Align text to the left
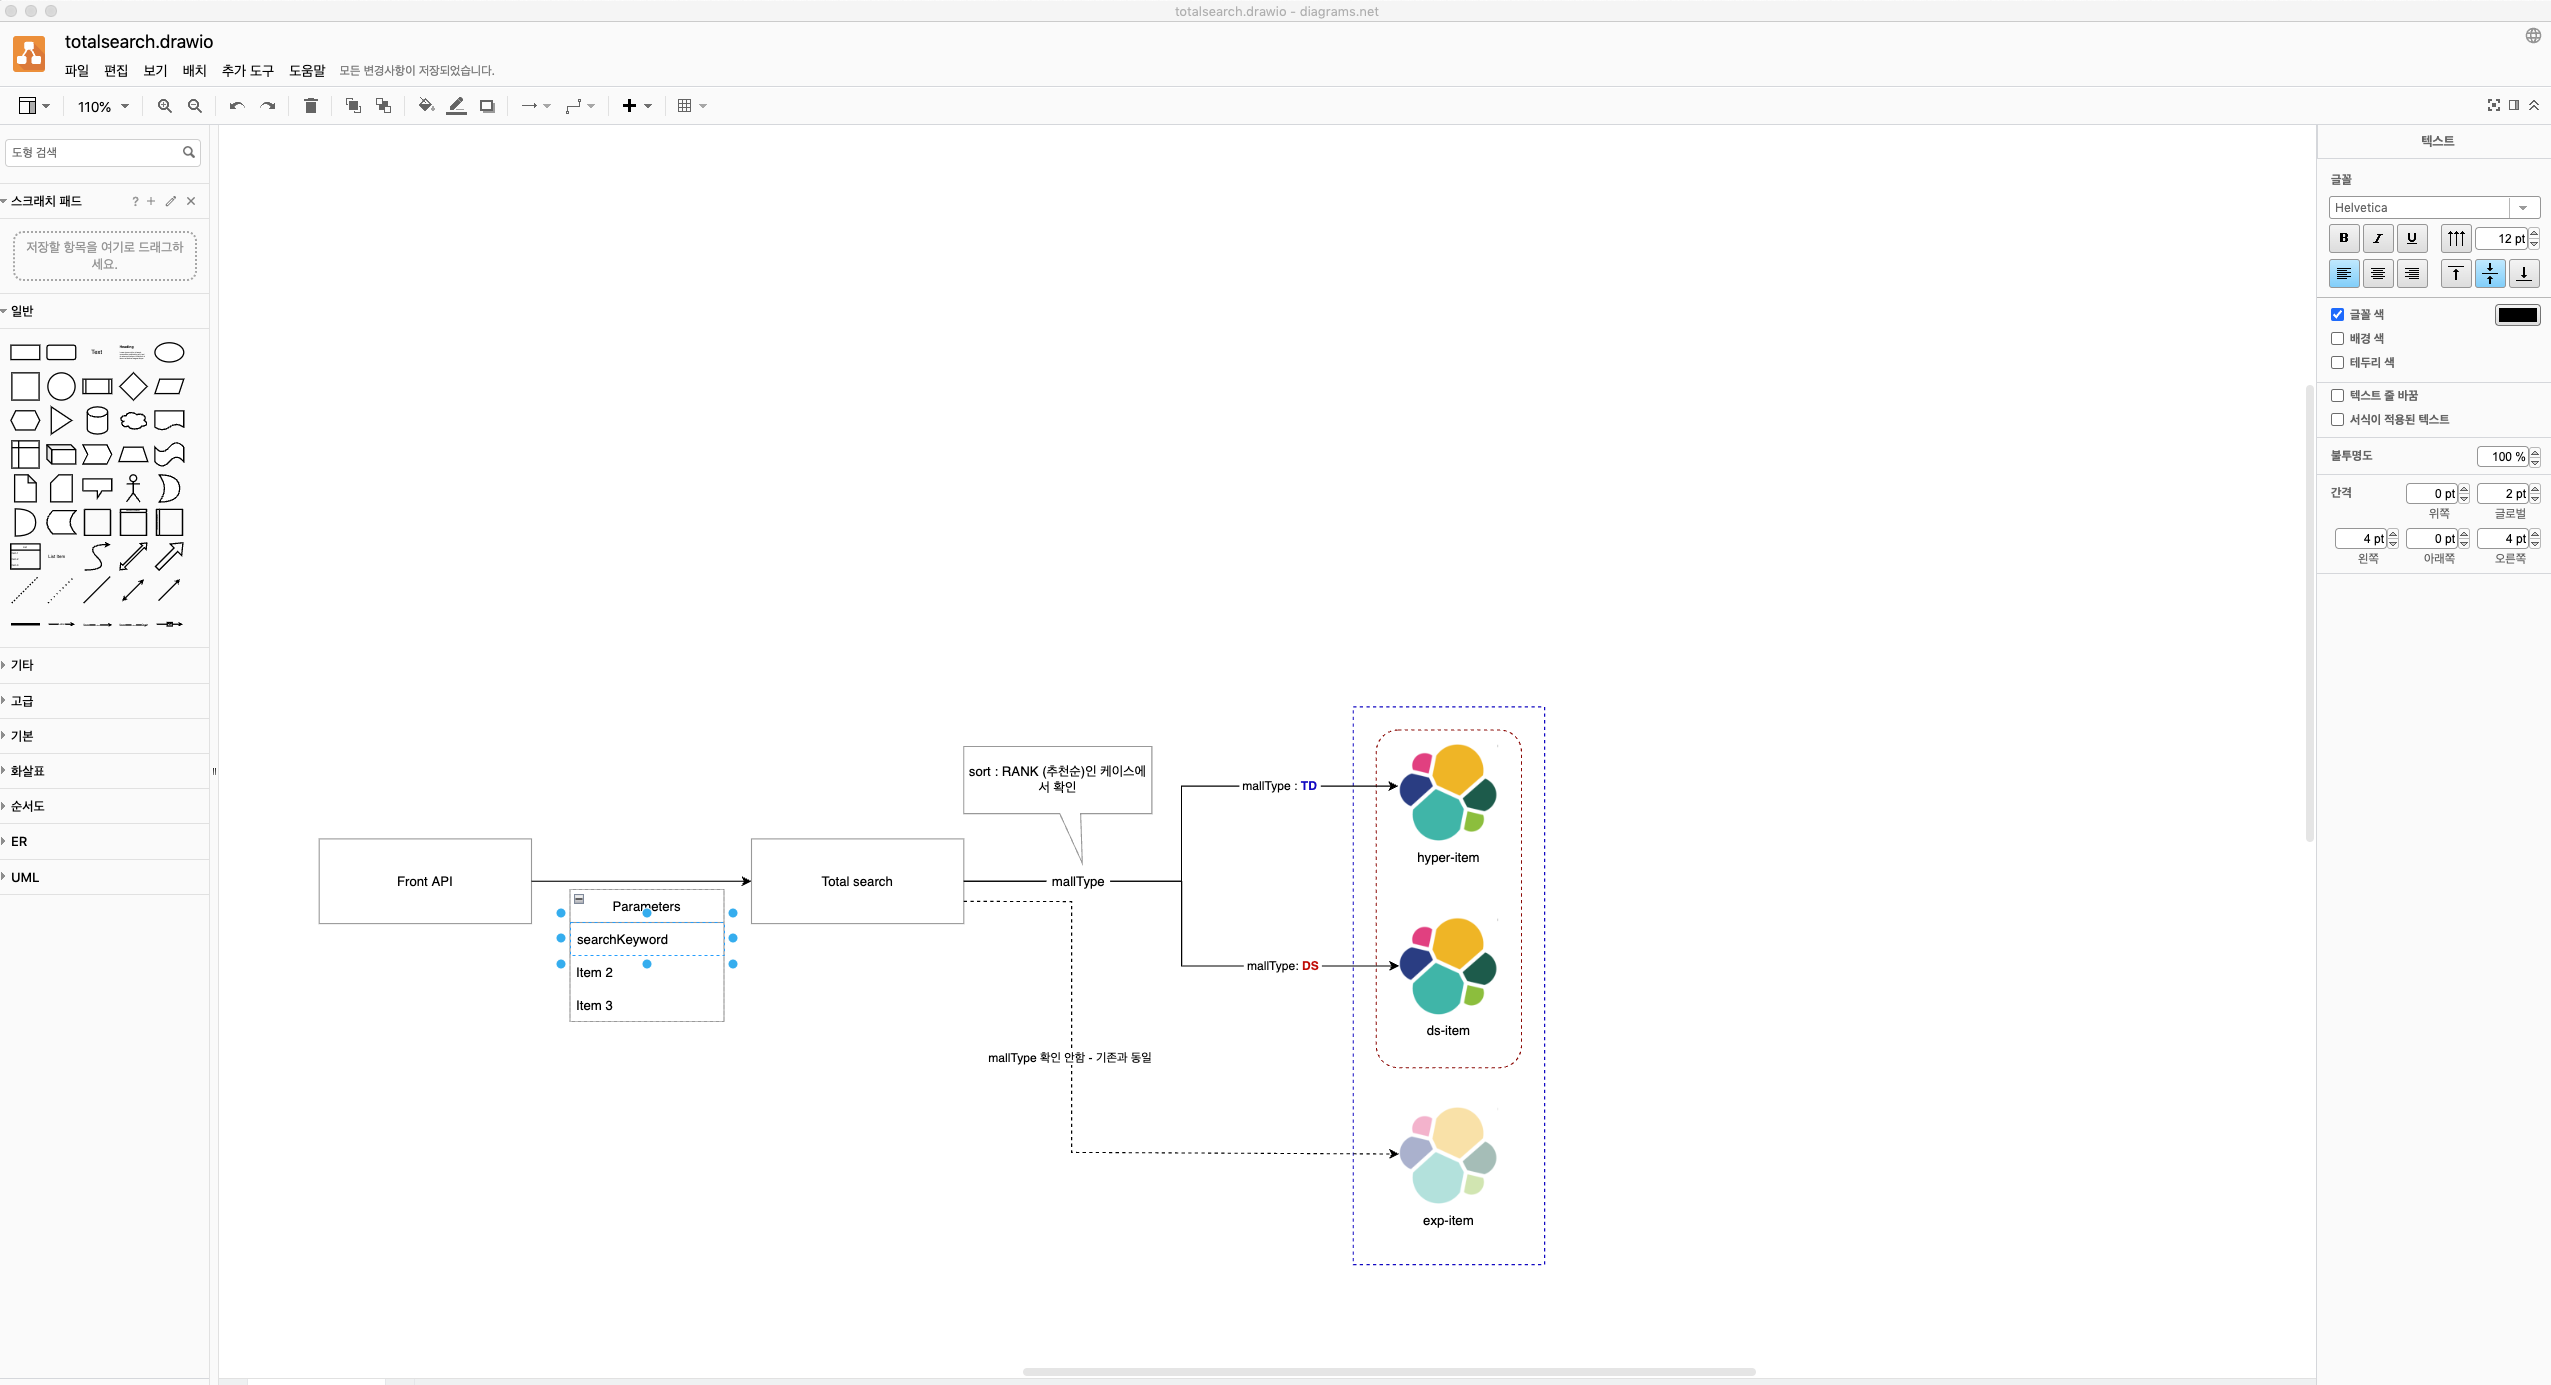The image size is (2551, 1385). 2344,273
